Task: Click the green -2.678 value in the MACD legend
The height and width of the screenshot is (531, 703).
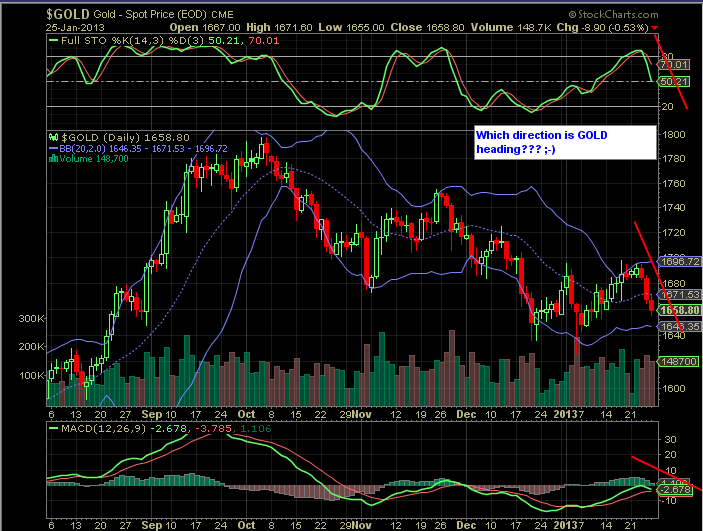Action: 169,428
